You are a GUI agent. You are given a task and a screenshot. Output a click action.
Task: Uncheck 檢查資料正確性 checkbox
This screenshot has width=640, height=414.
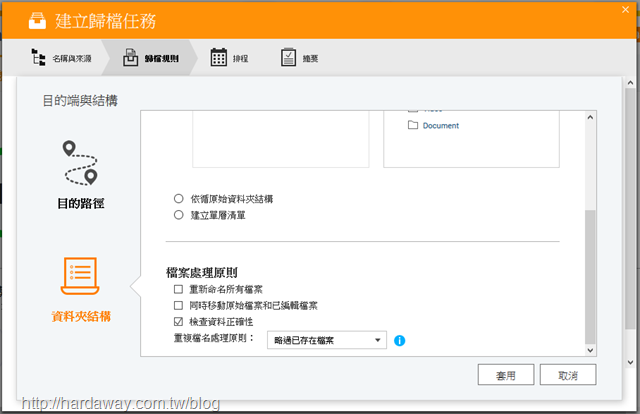178,322
